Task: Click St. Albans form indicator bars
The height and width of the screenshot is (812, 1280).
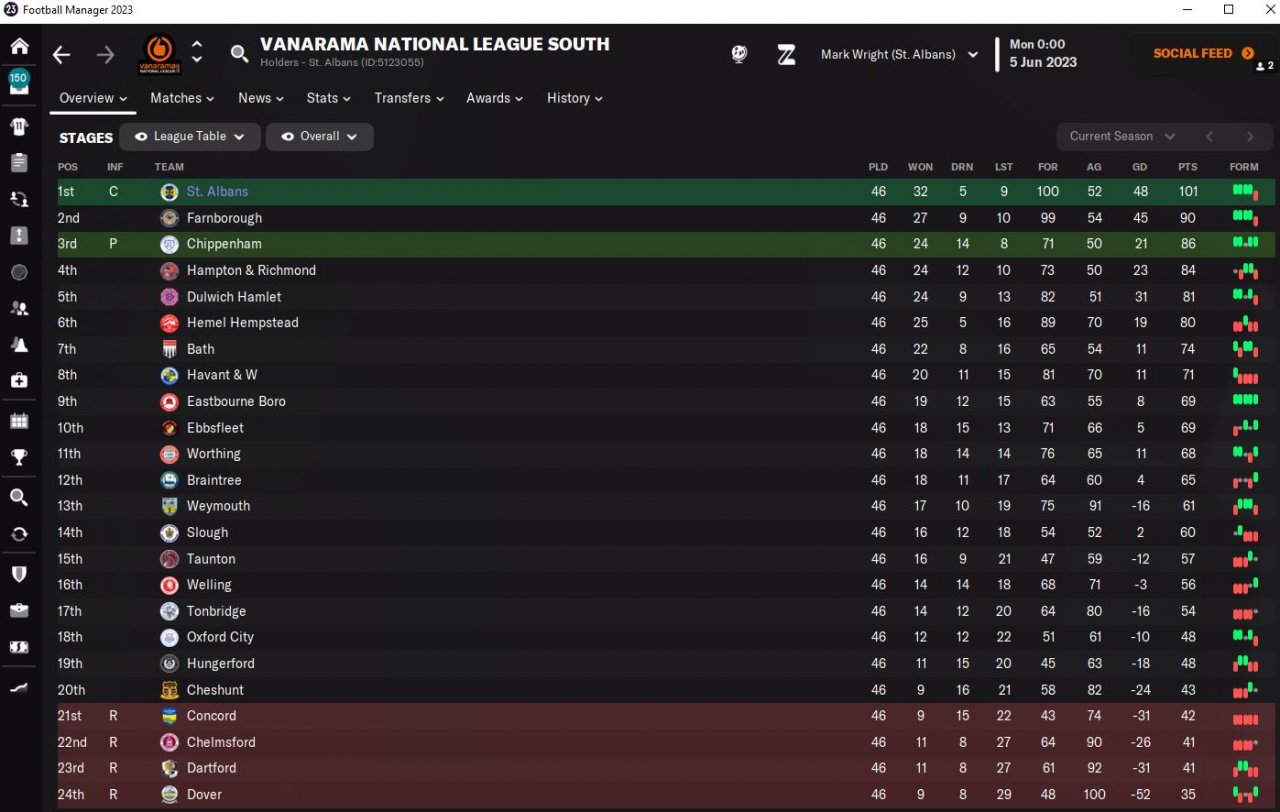Action: point(1244,191)
